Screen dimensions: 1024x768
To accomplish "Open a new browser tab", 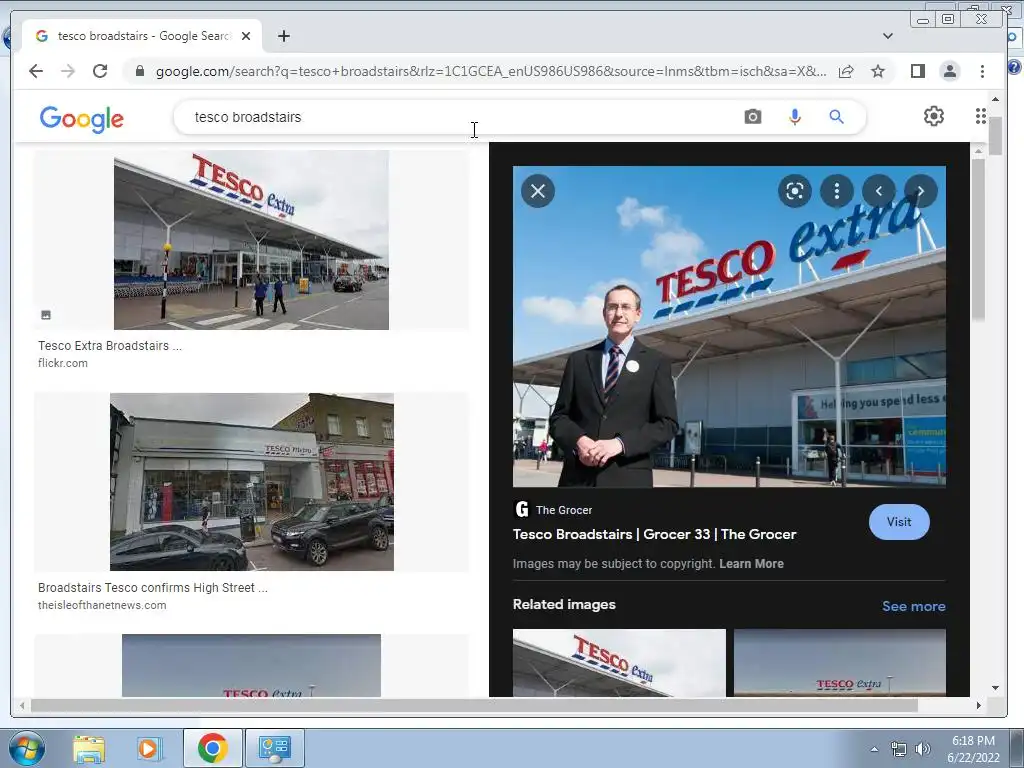I will (283, 37).
